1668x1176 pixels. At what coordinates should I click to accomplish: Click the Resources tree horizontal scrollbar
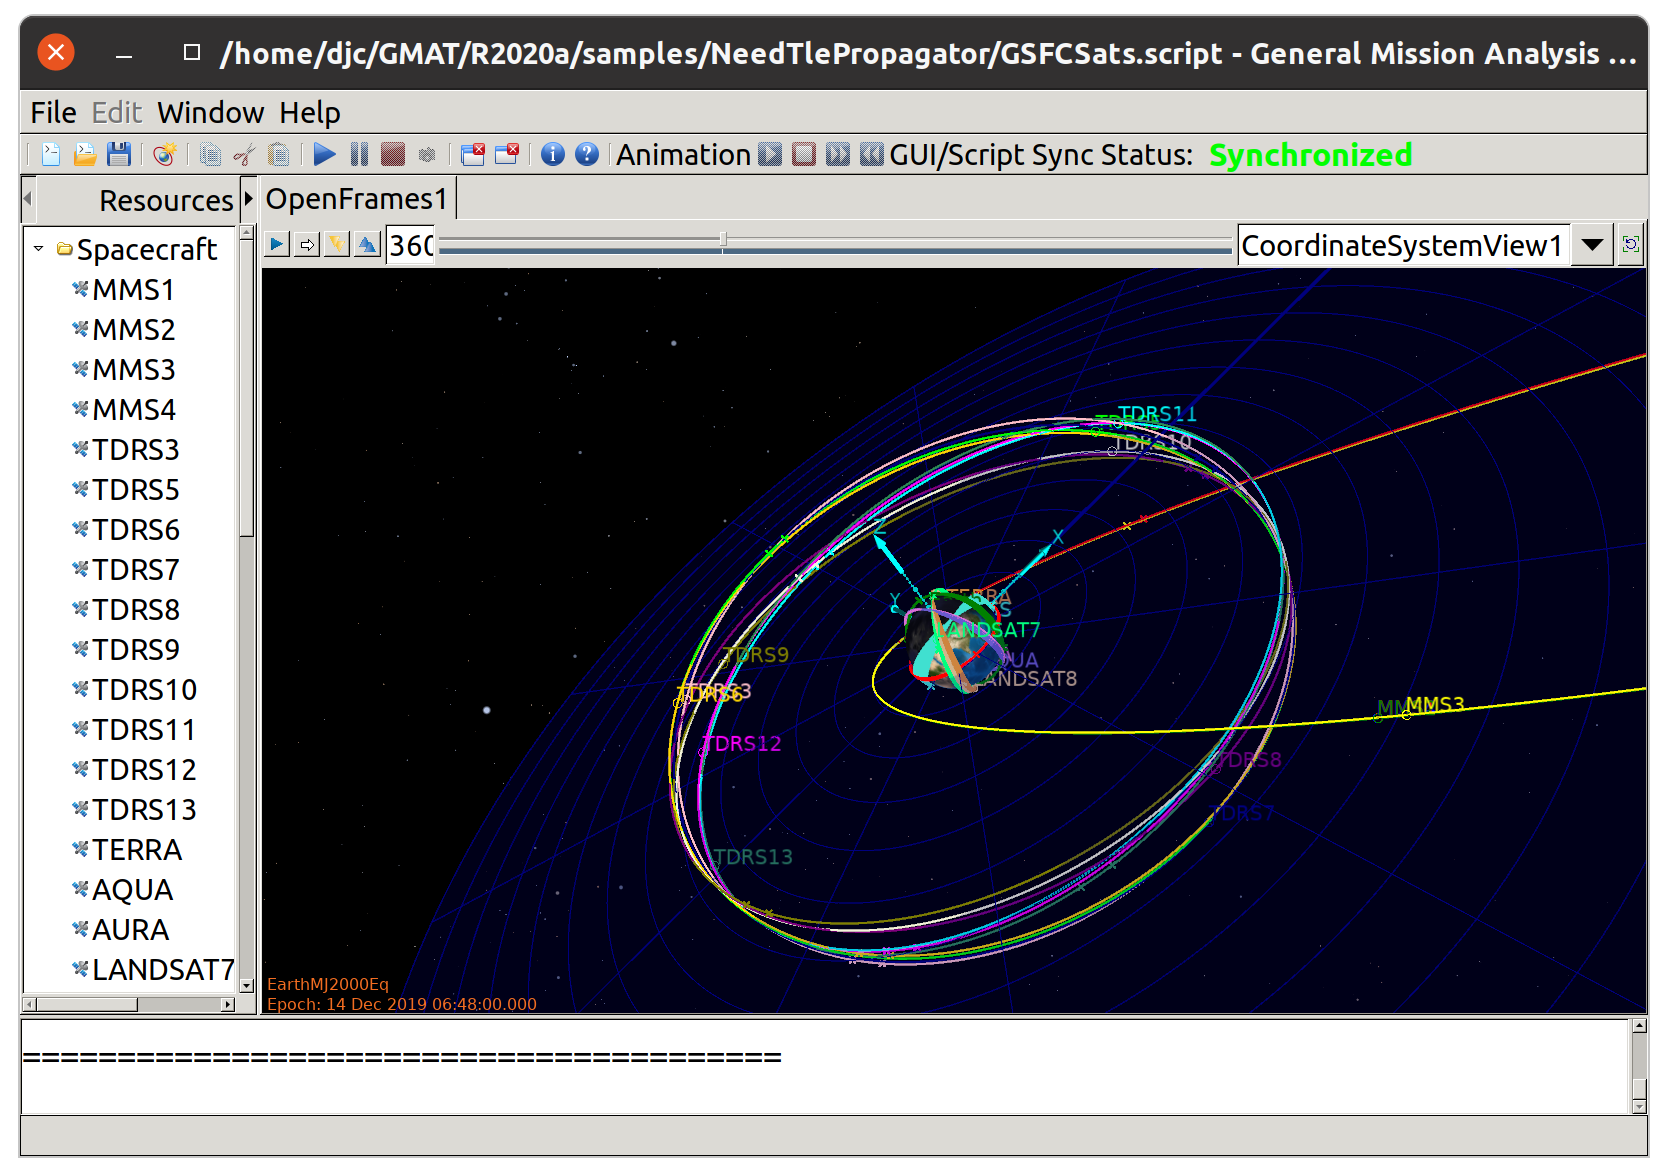129,1004
